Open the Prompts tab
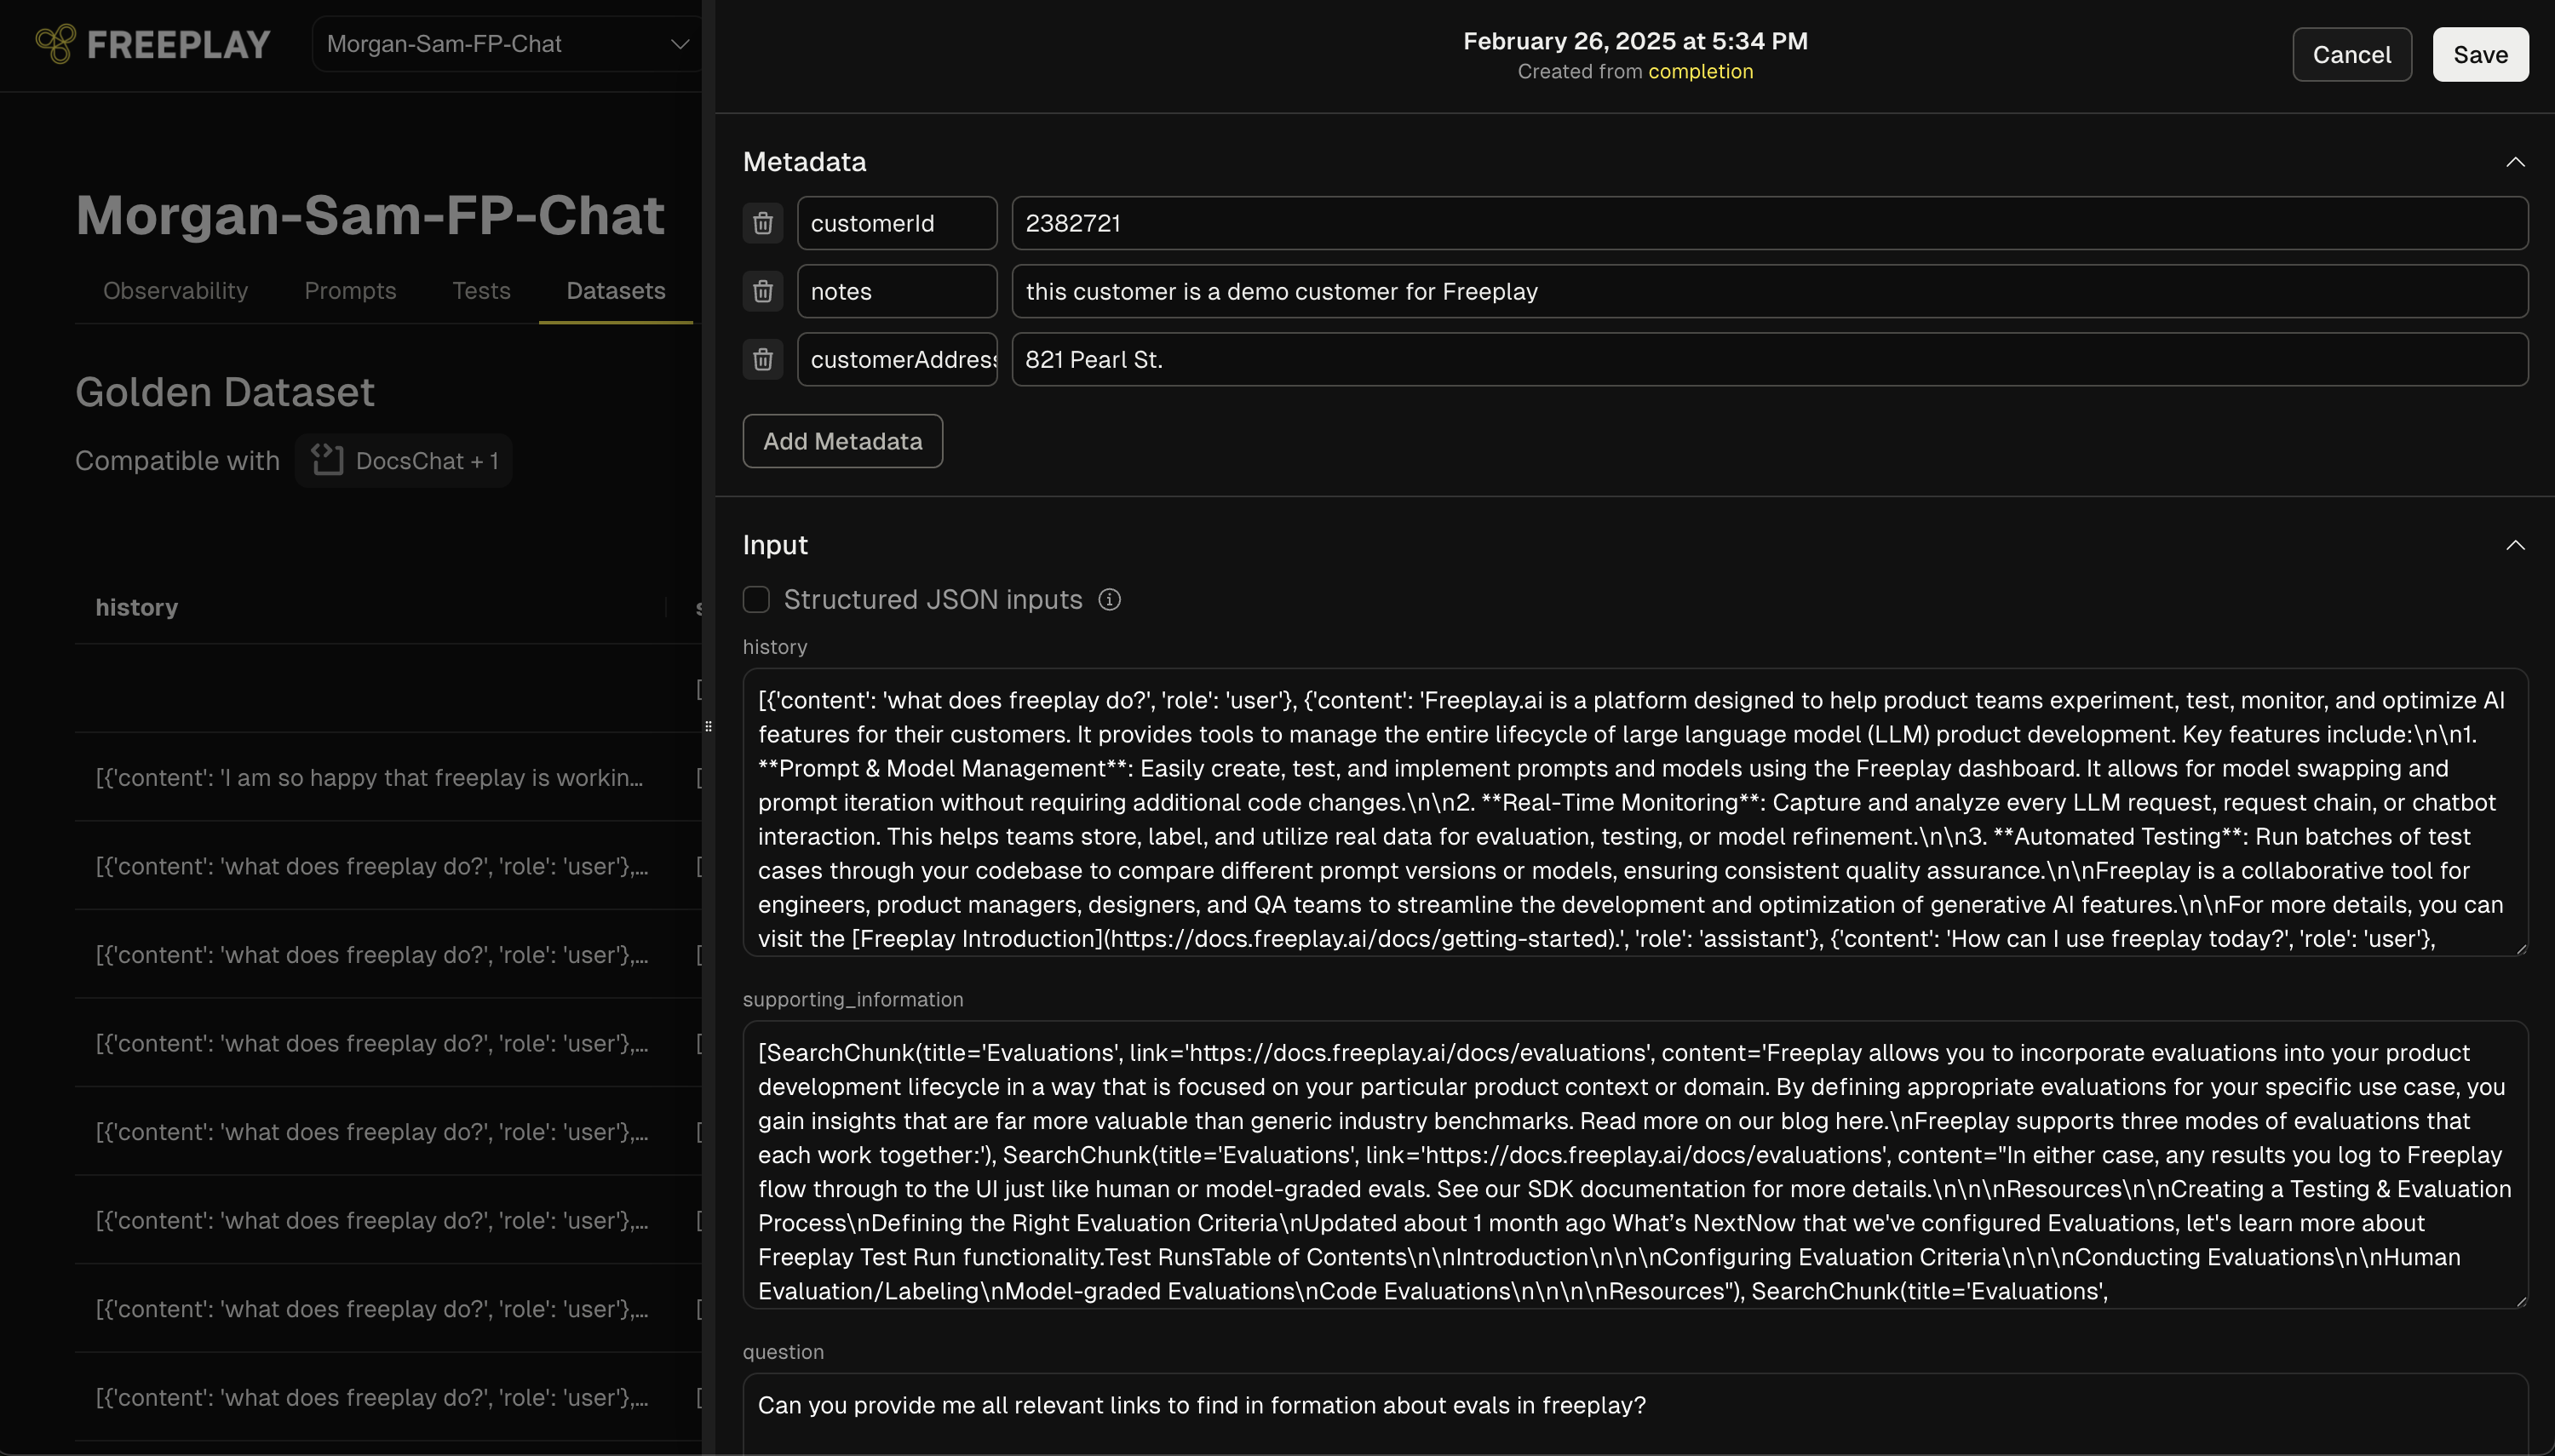This screenshot has height=1456, width=2555. pos(350,291)
